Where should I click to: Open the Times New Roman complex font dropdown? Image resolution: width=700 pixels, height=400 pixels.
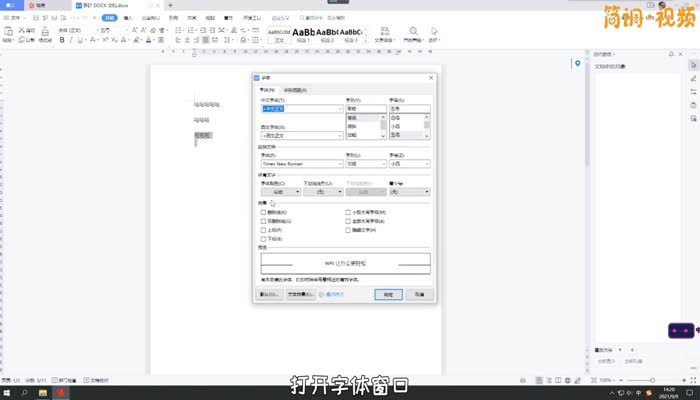(x=340, y=164)
